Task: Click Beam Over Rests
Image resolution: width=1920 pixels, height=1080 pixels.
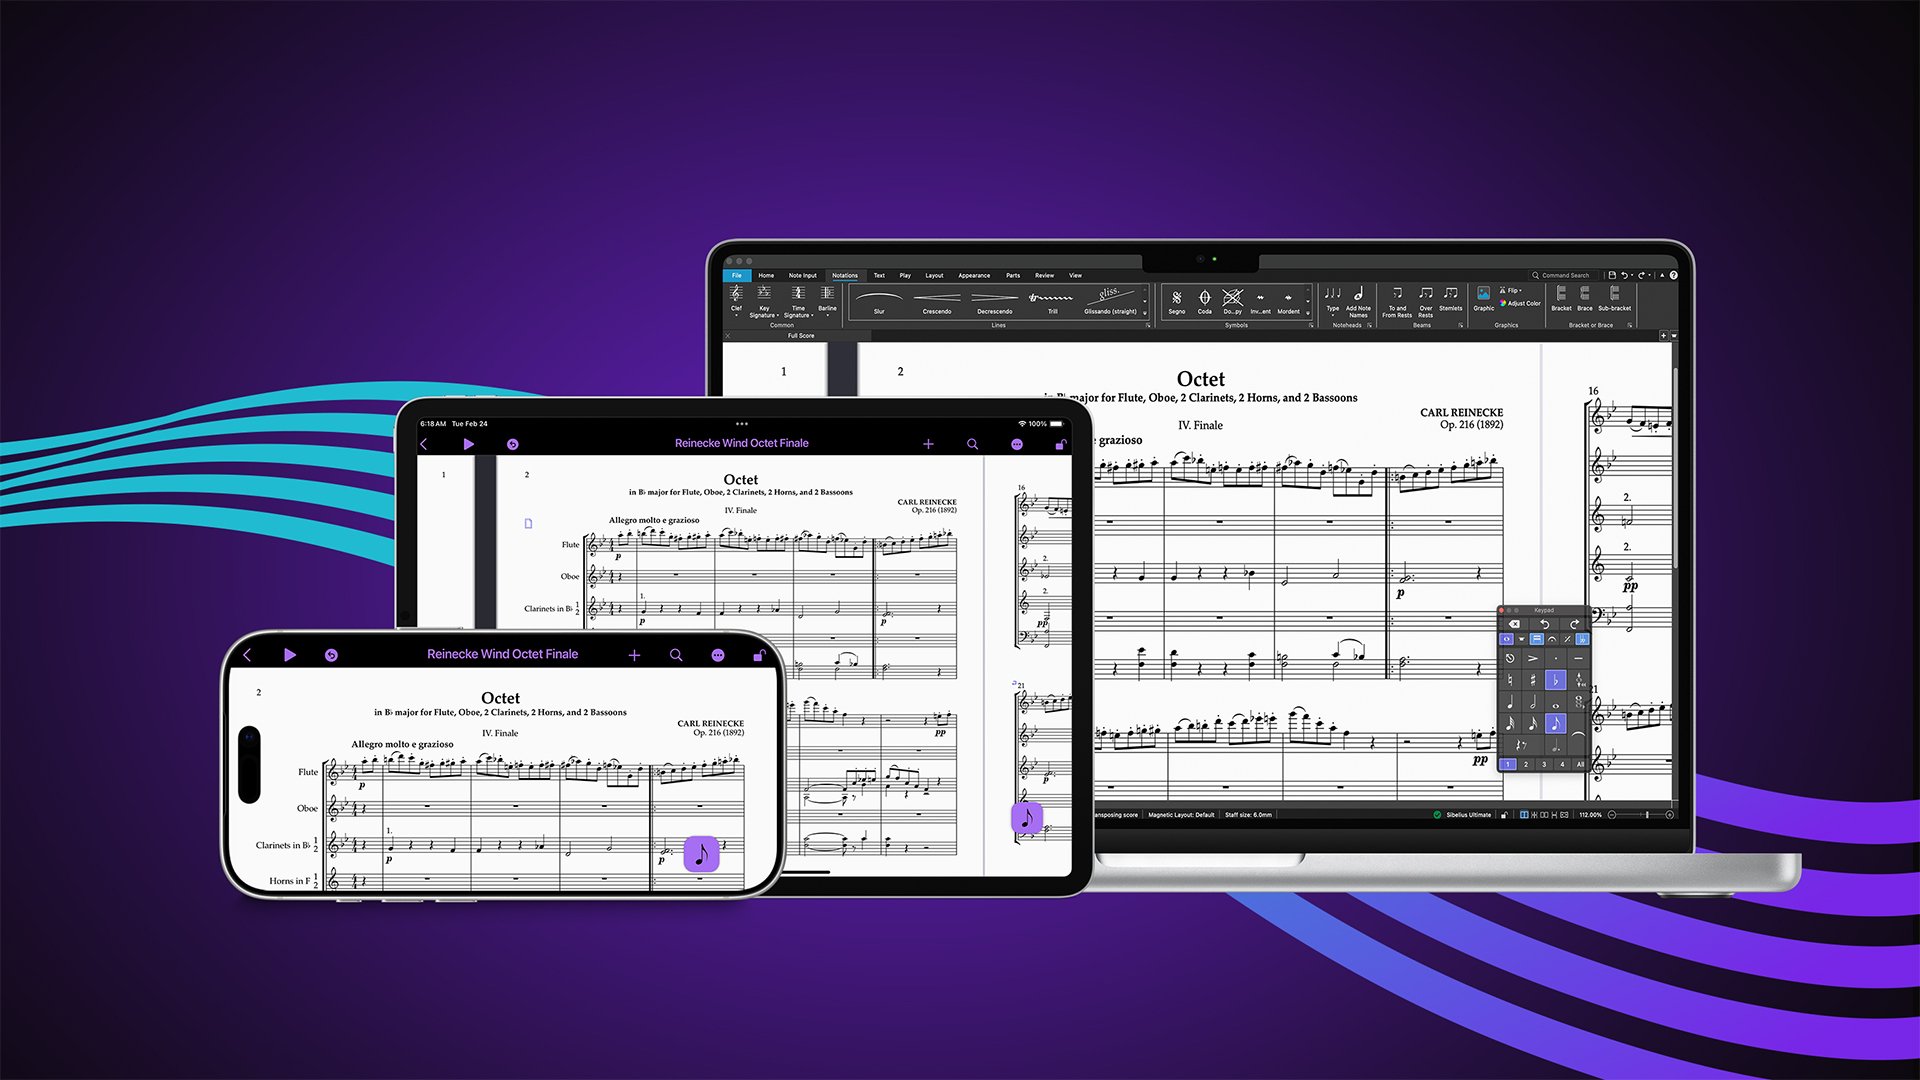Action: 1426,302
